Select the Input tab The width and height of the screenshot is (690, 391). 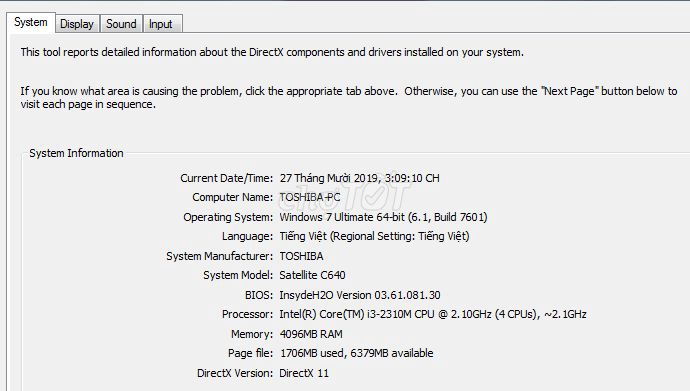tap(161, 24)
